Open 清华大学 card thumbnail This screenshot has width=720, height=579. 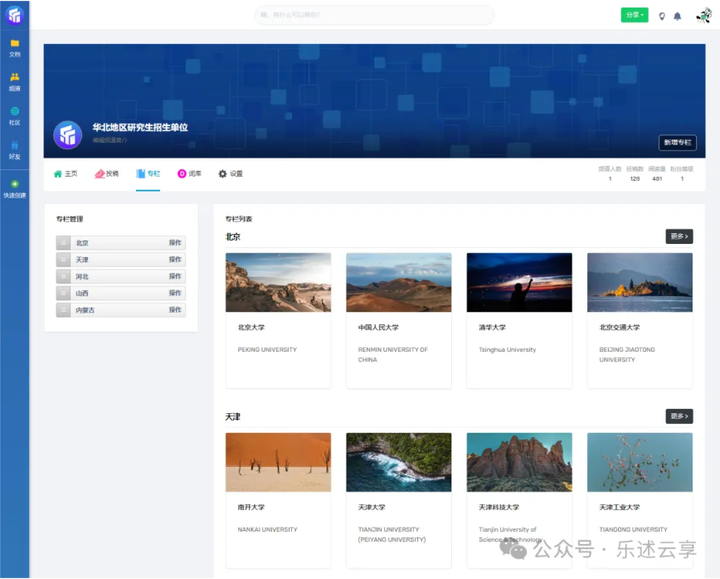519,282
